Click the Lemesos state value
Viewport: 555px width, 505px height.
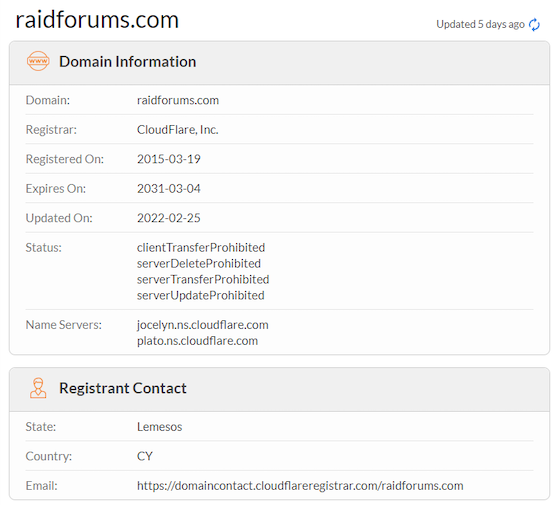160,427
